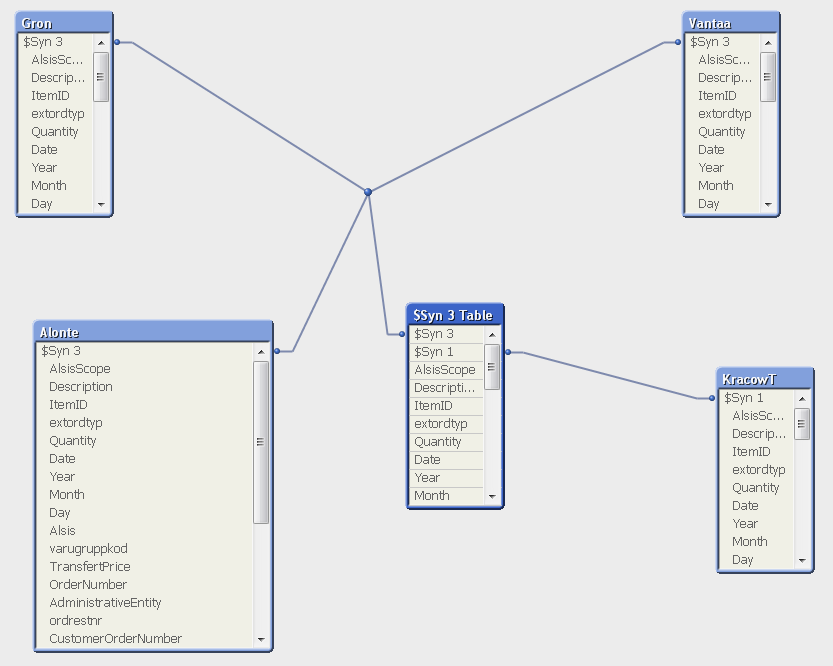This screenshot has width=833, height=666.
Task: Click scroll up arrow in KracowT table
Action: click(x=802, y=398)
